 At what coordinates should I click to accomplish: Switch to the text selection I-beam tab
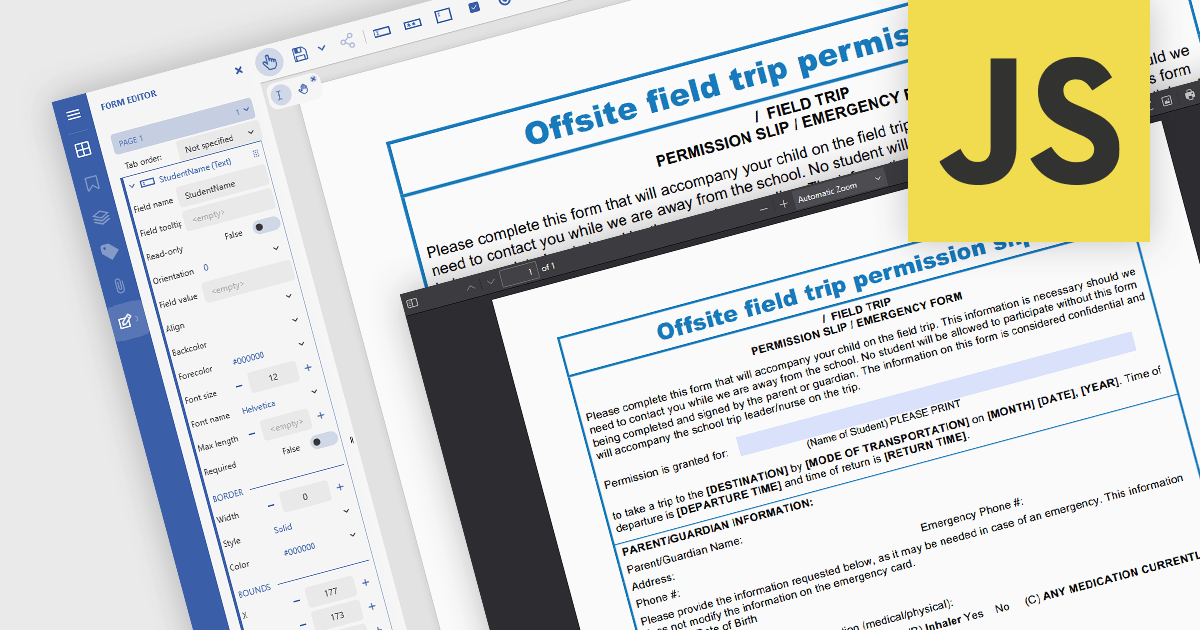point(280,93)
